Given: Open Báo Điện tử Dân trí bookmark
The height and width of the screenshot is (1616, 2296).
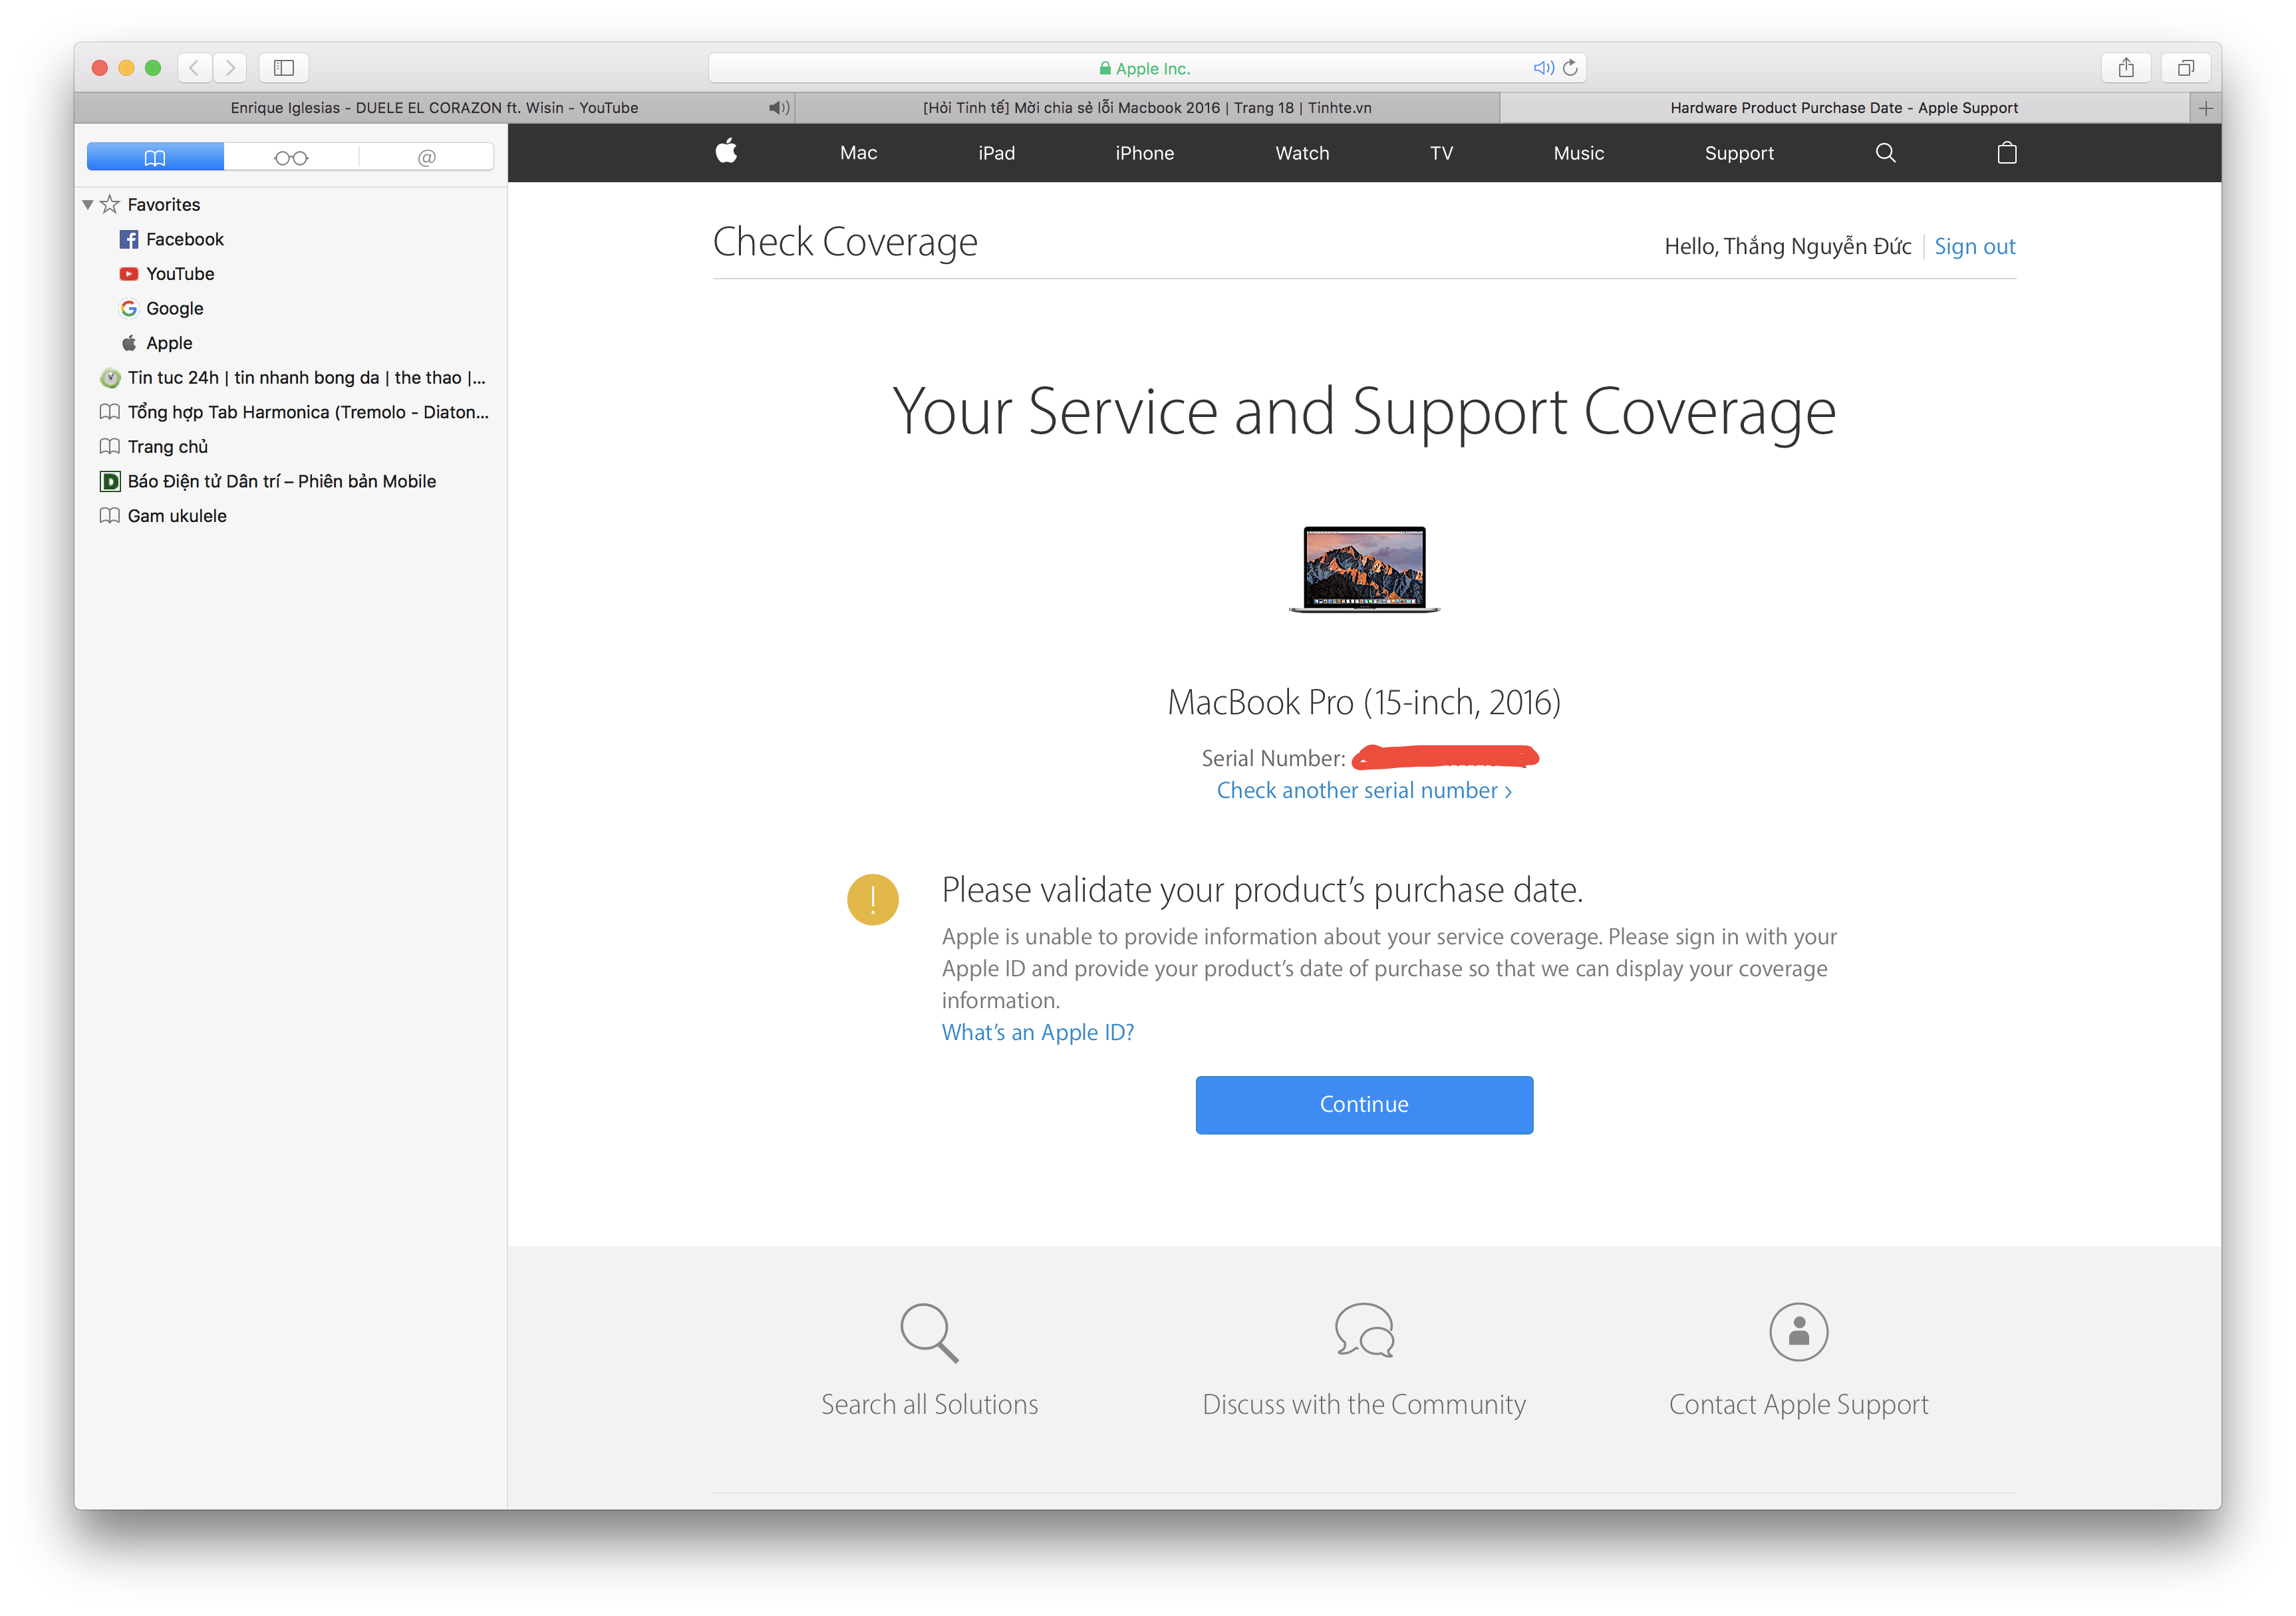Looking at the screenshot, I should click(268, 481).
